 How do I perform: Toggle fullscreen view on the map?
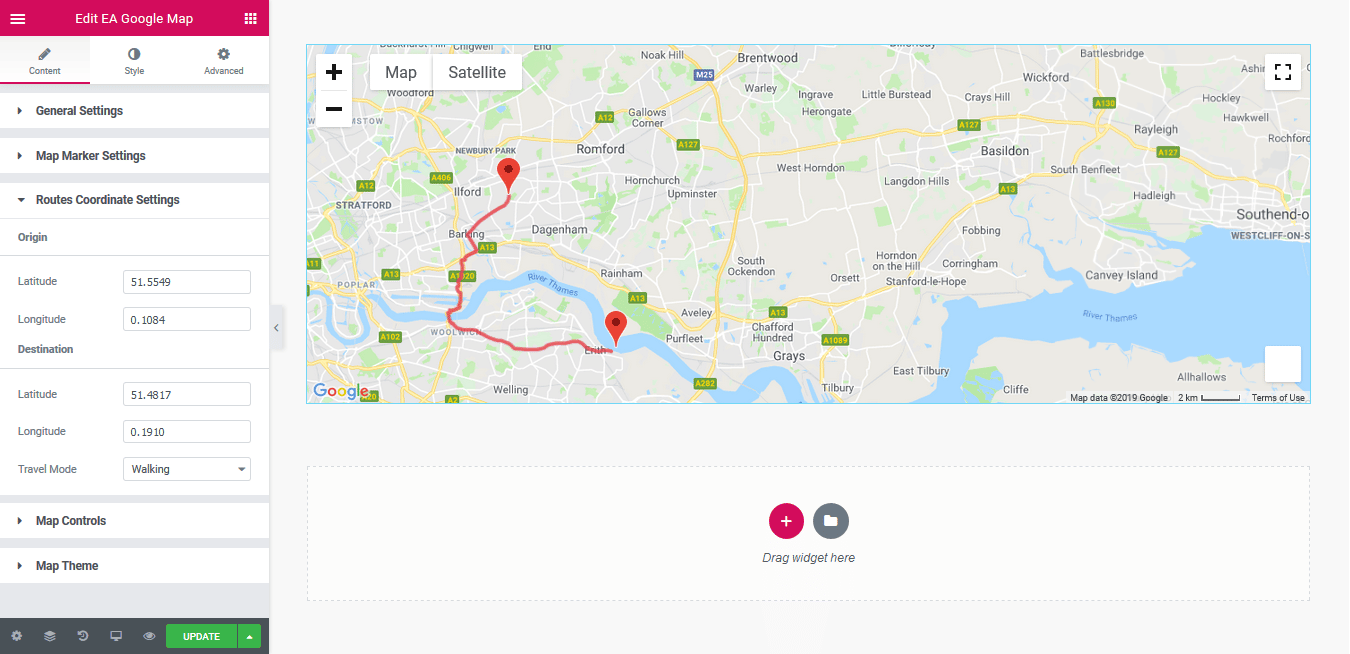1283,72
